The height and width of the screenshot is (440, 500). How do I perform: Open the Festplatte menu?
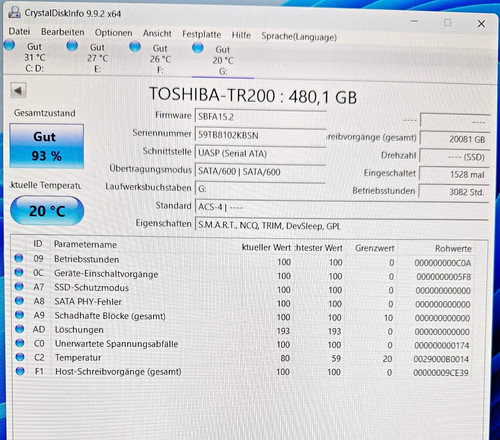201,34
